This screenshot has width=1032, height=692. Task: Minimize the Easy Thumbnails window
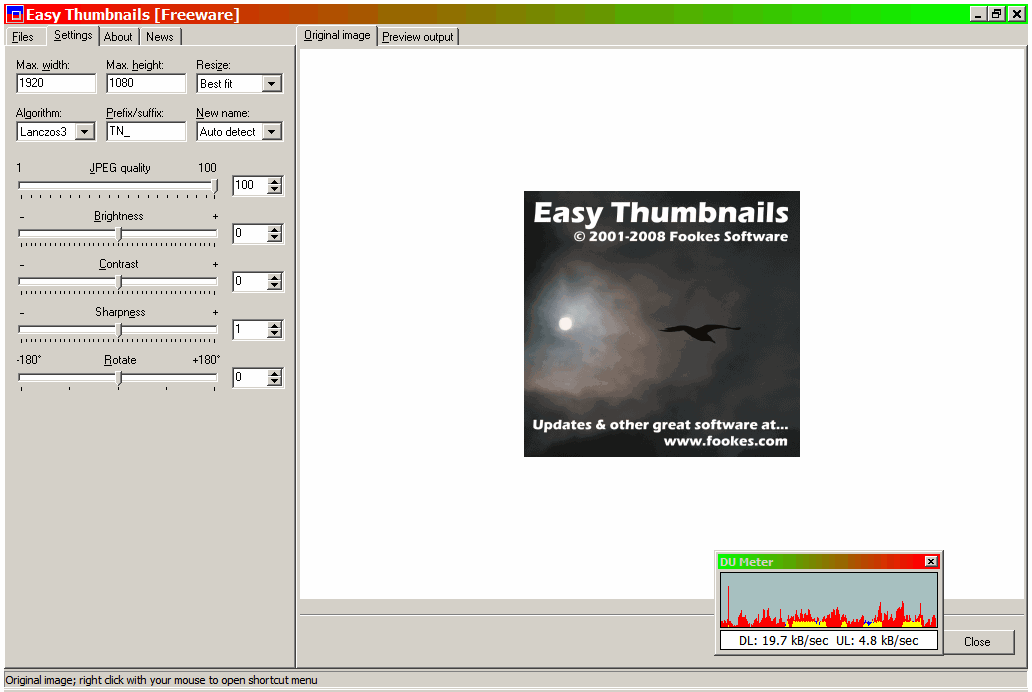(x=979, y=14)
